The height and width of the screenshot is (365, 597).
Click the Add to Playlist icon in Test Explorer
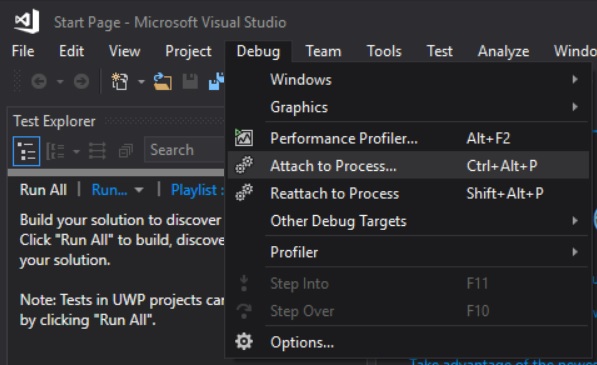click(97, 151)
